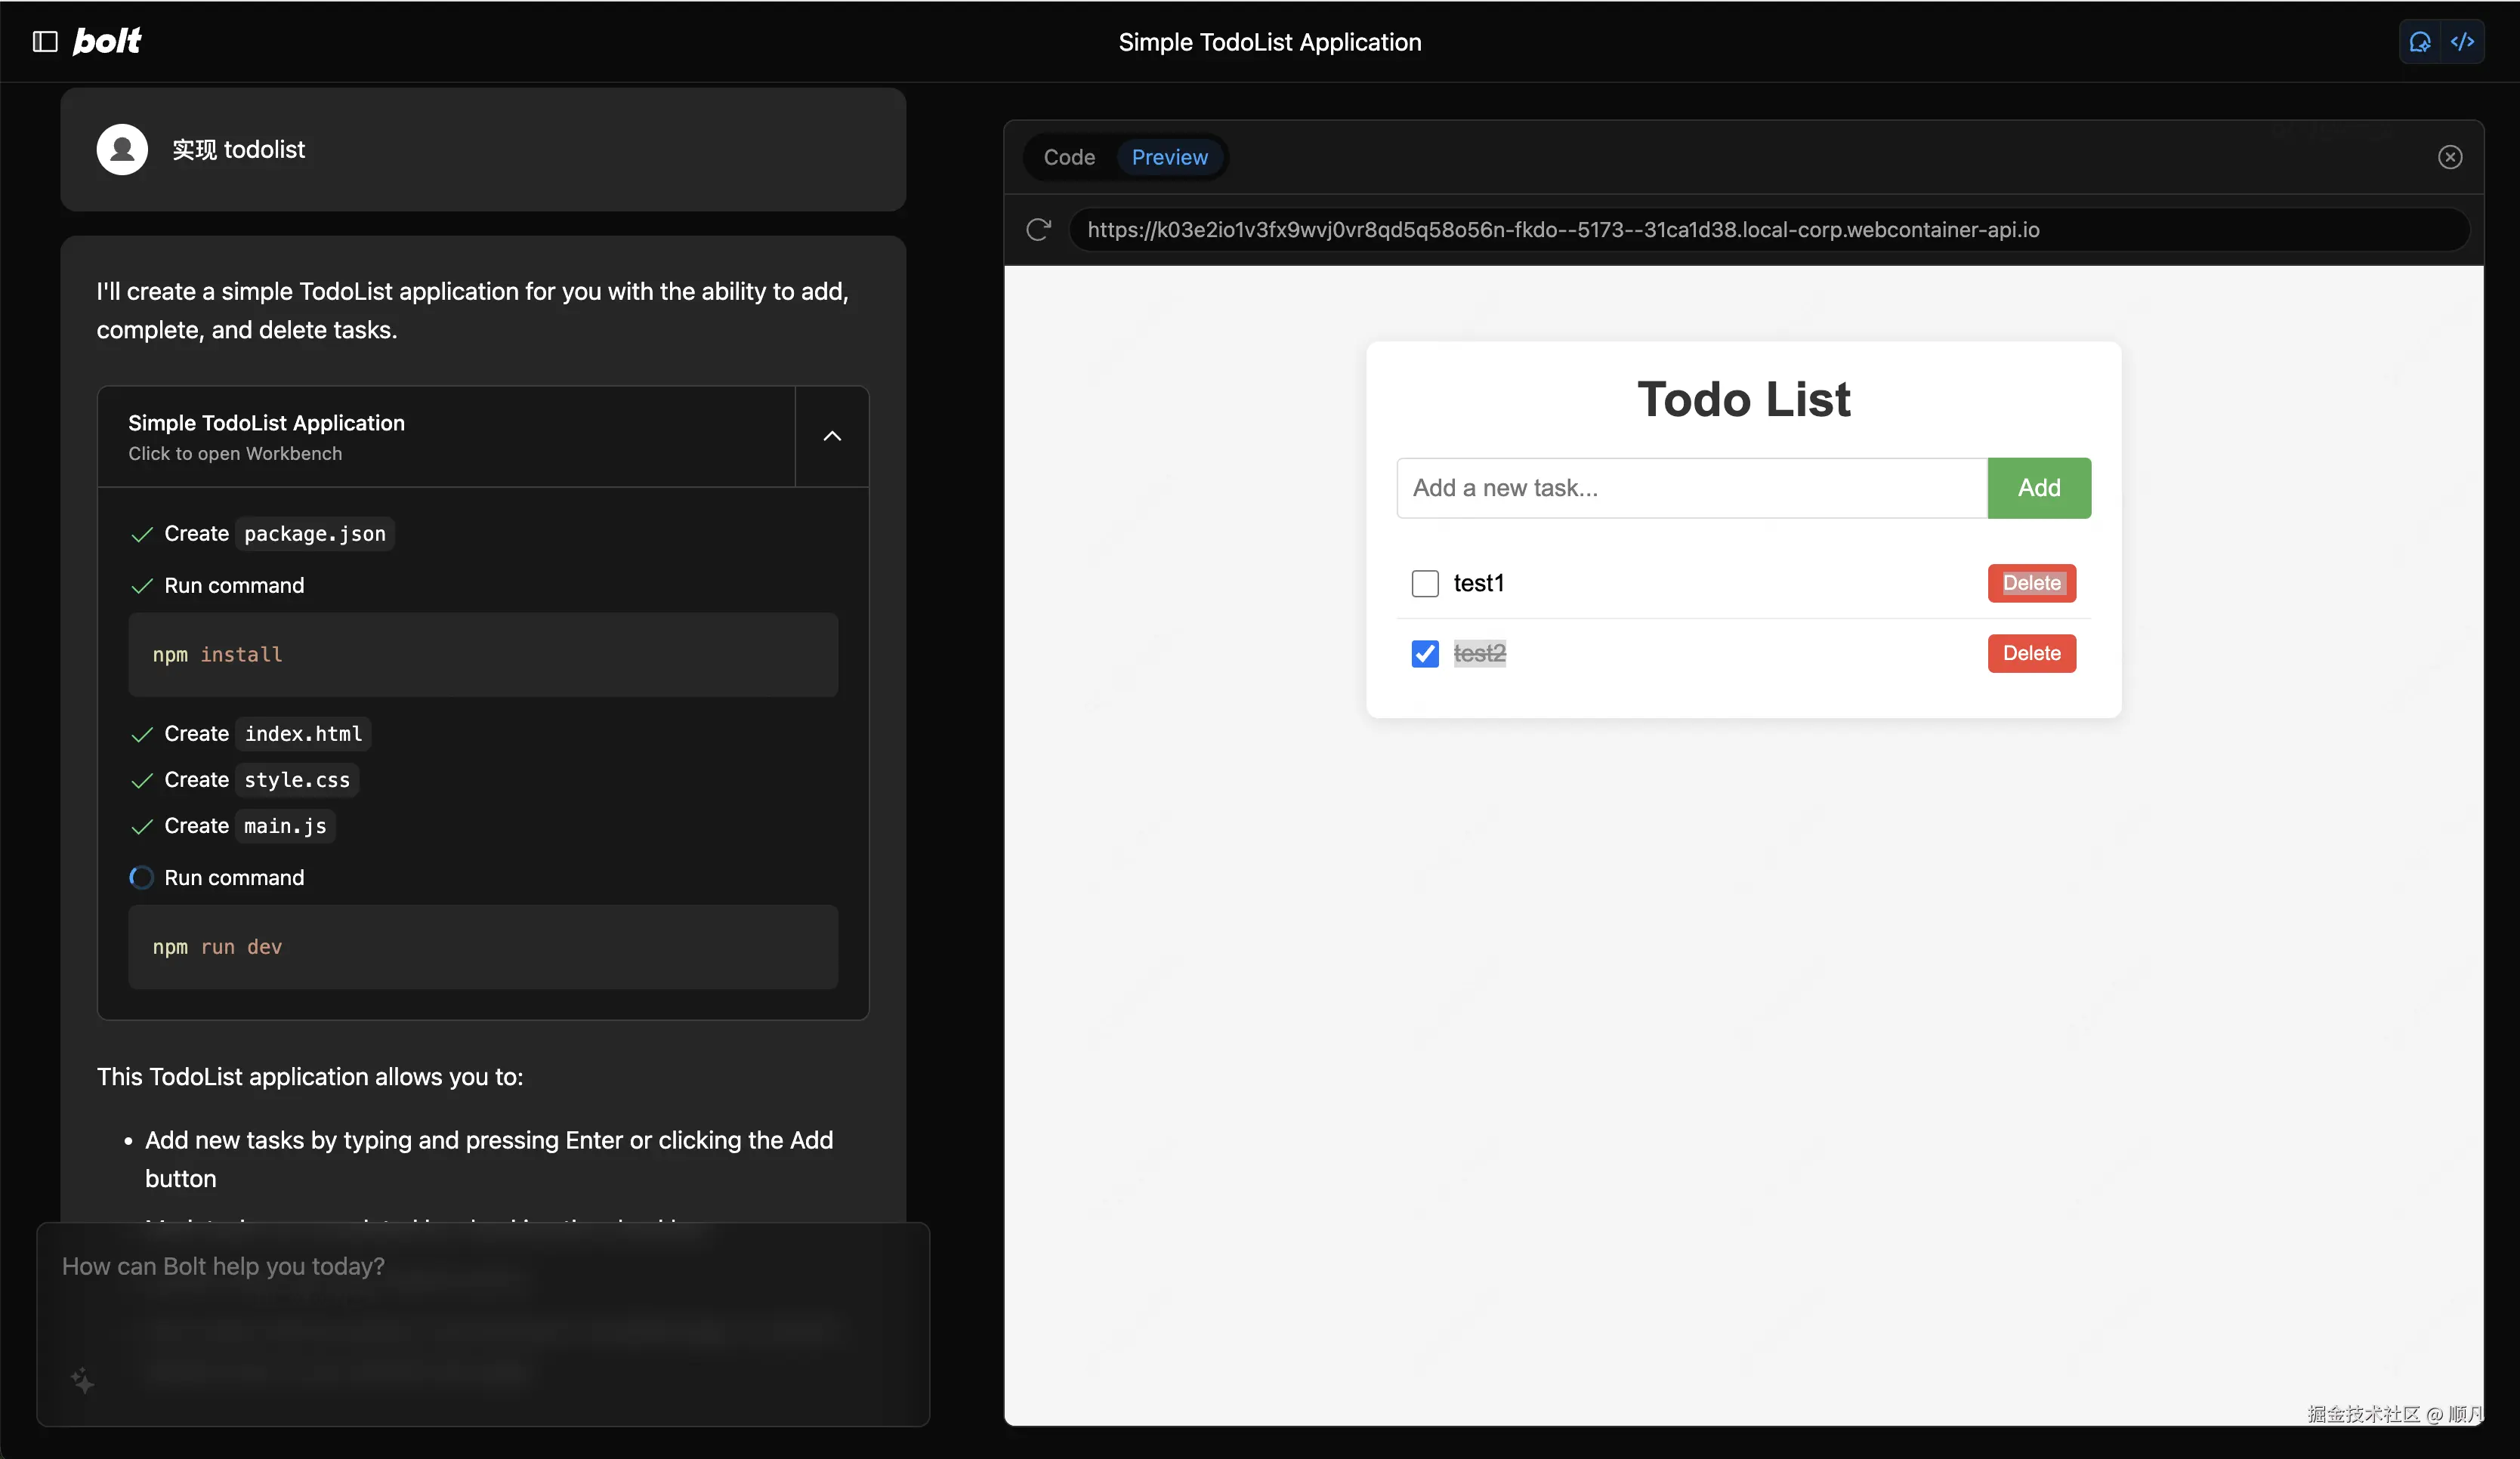The image size is (2520, 1459).
Task: Reload the preview with refresh icon
Action: (x=1038, y=230)
